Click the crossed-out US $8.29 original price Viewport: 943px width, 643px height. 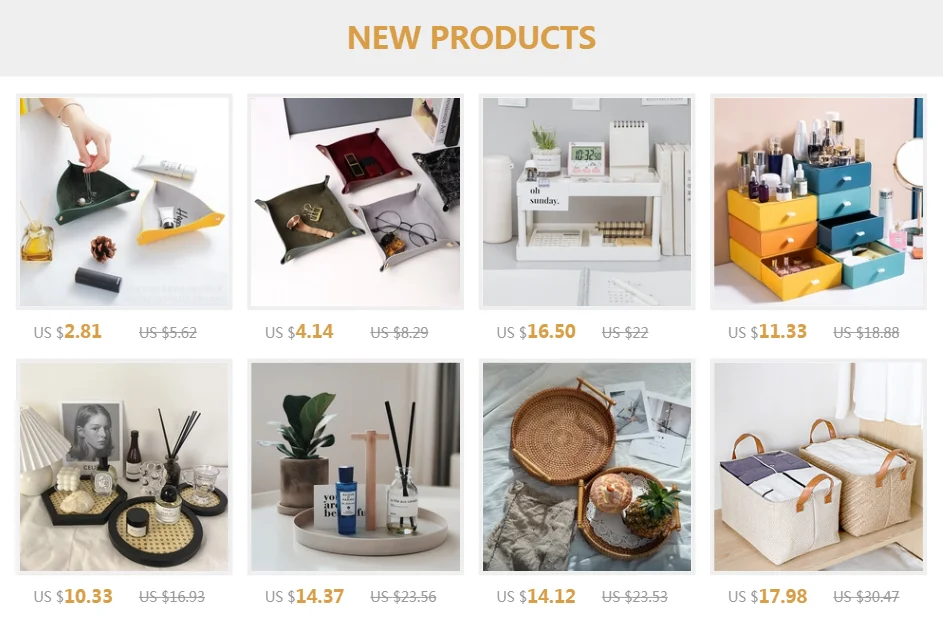coord(399,333)
